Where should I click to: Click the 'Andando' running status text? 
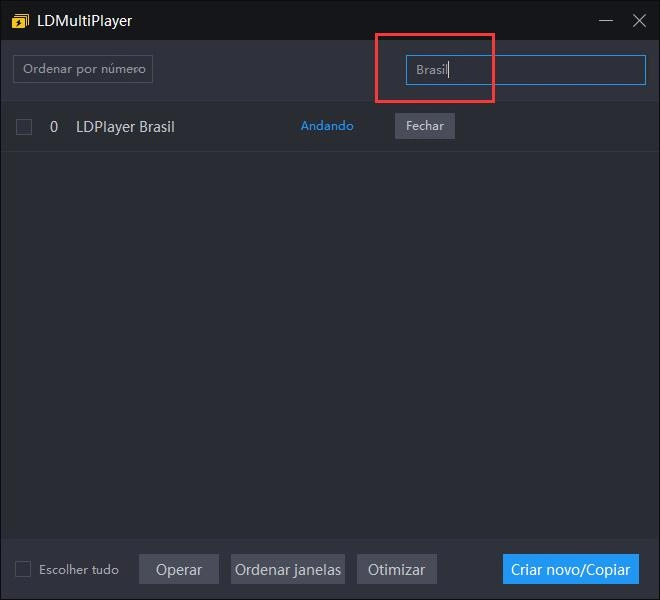point(327,126)
